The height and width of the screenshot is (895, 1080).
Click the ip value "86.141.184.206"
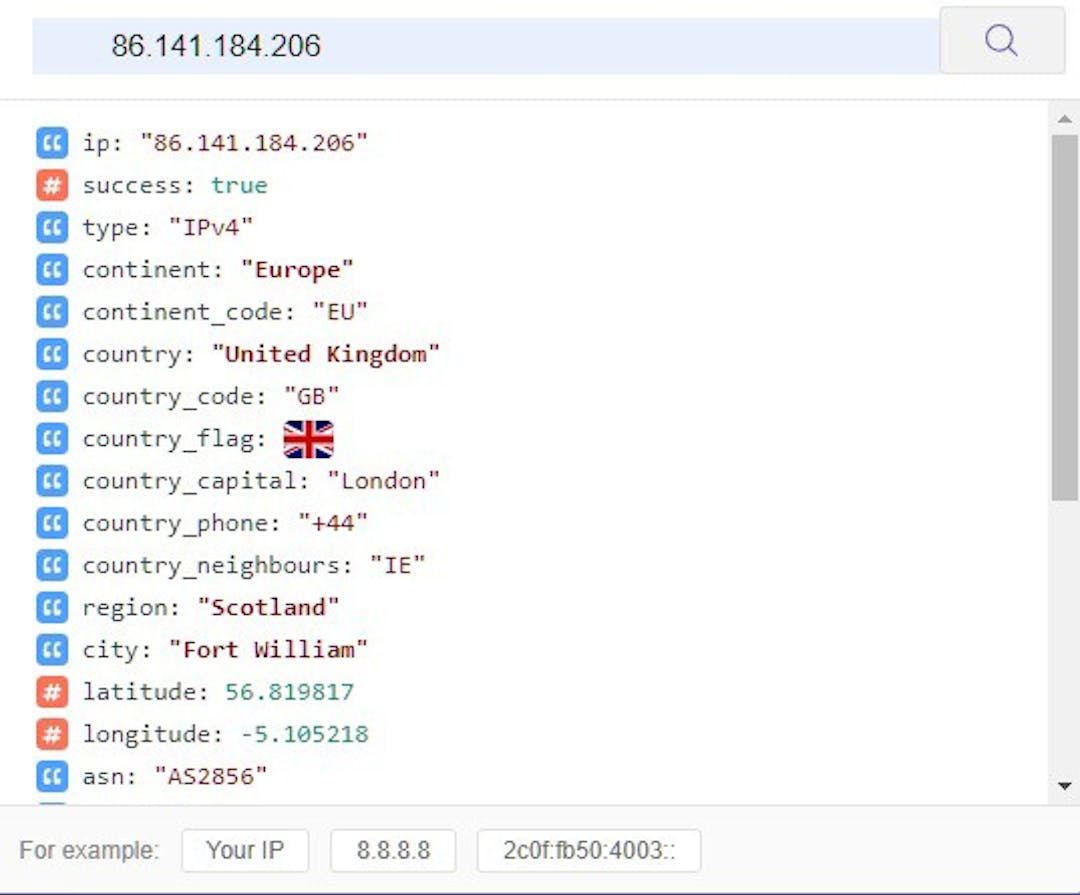pyautogui.click(x=253, y=143)
